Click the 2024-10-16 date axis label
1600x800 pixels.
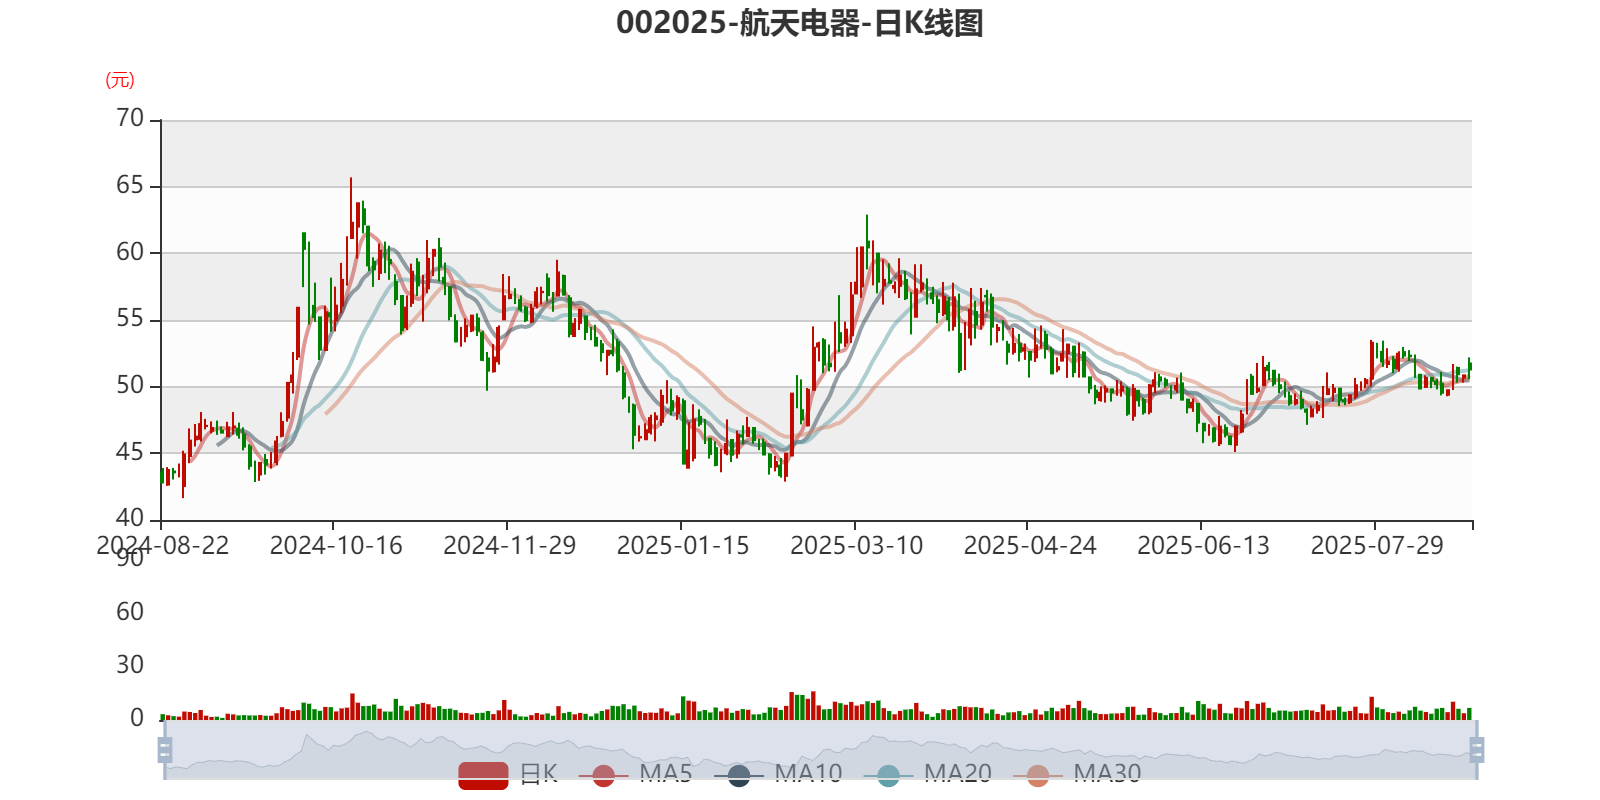(336, 546)
